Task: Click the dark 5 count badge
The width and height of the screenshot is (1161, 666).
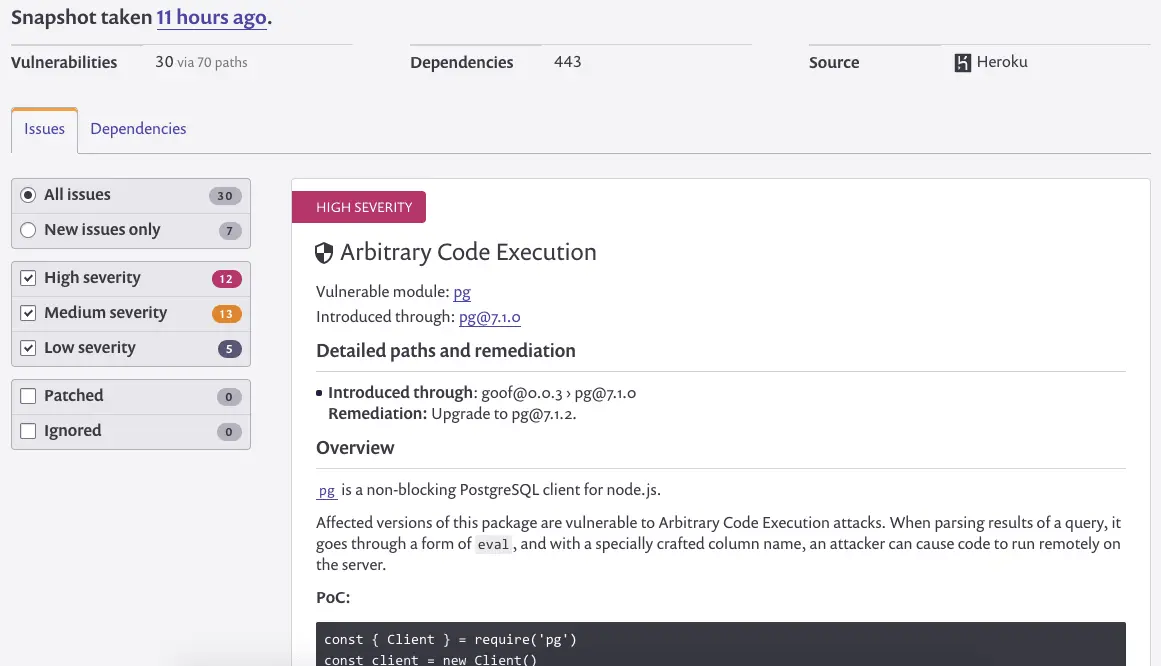Action: click(229, 349)
